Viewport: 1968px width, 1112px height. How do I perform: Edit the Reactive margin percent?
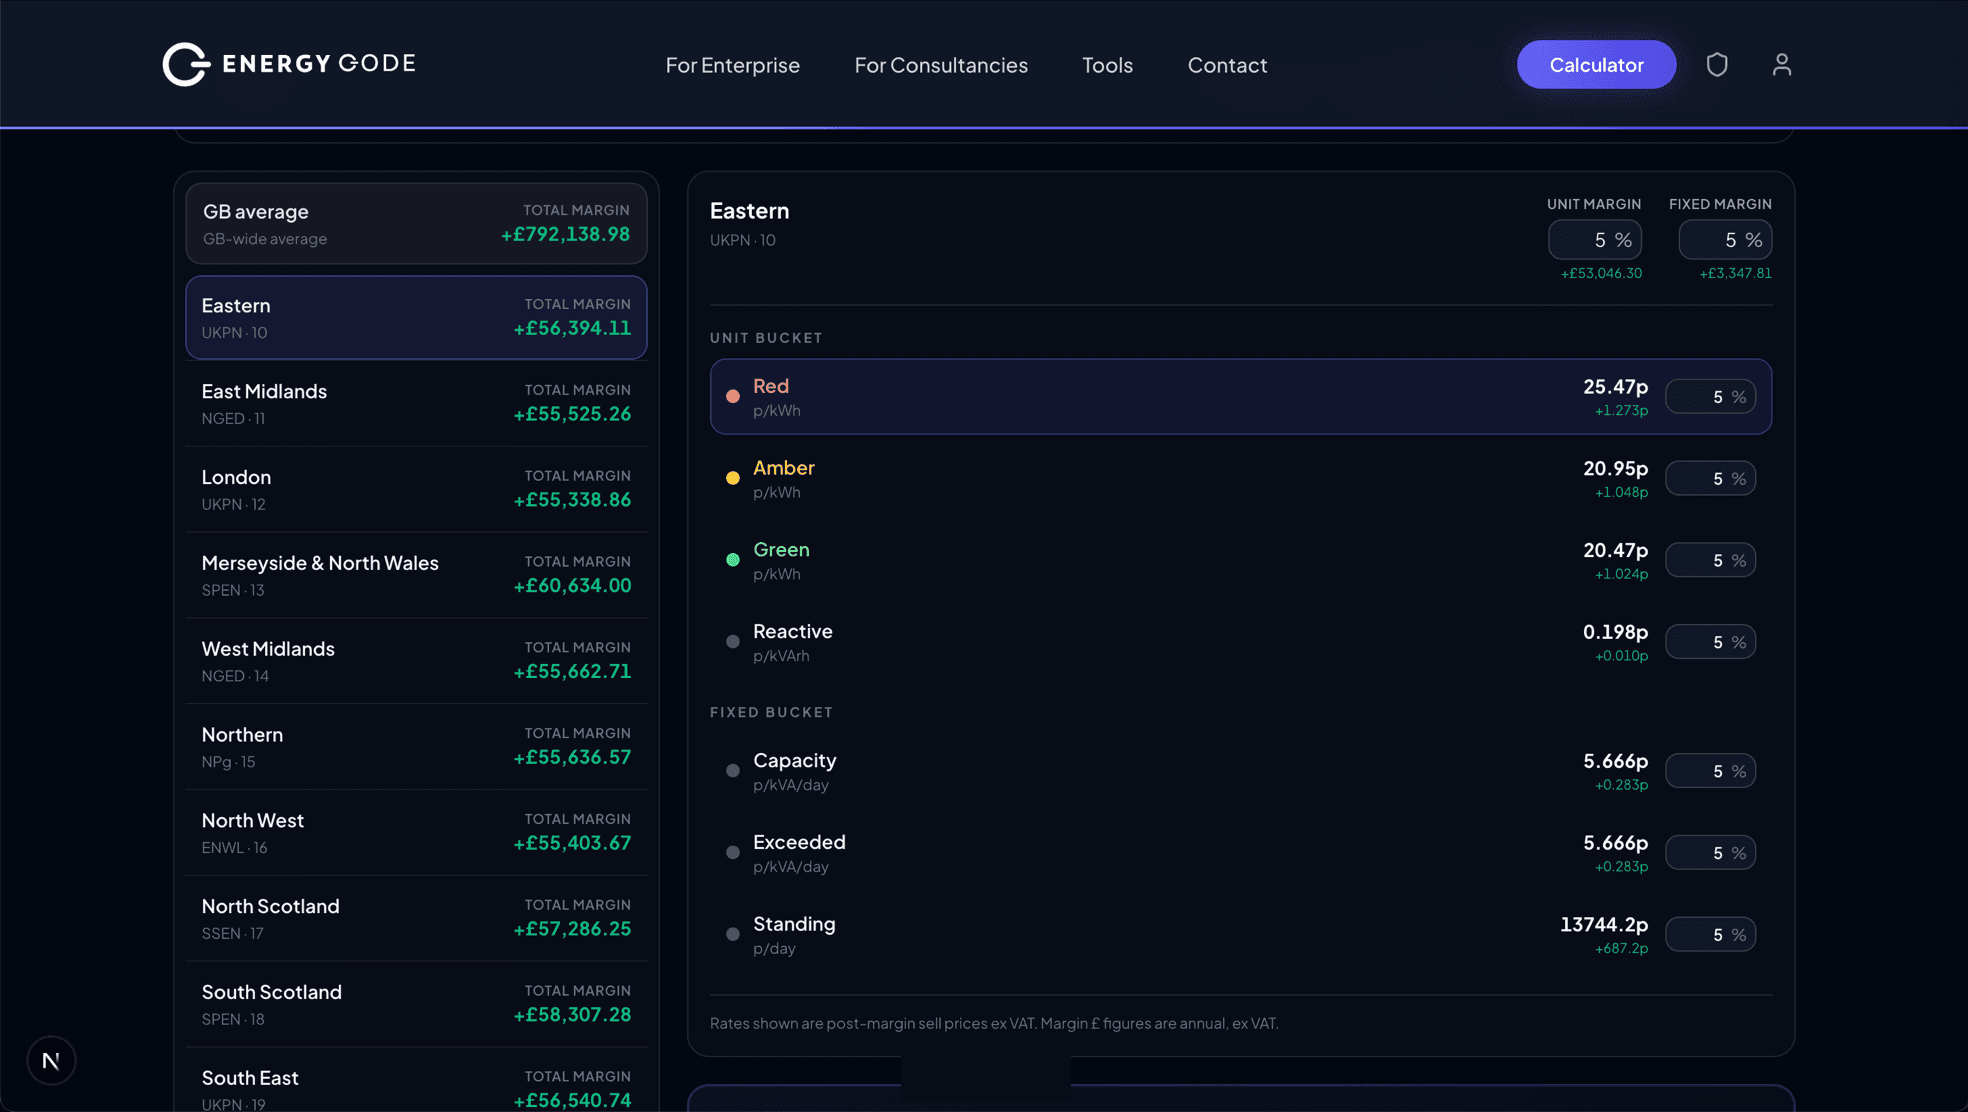pyautogui.click(x=1710, y=642)
